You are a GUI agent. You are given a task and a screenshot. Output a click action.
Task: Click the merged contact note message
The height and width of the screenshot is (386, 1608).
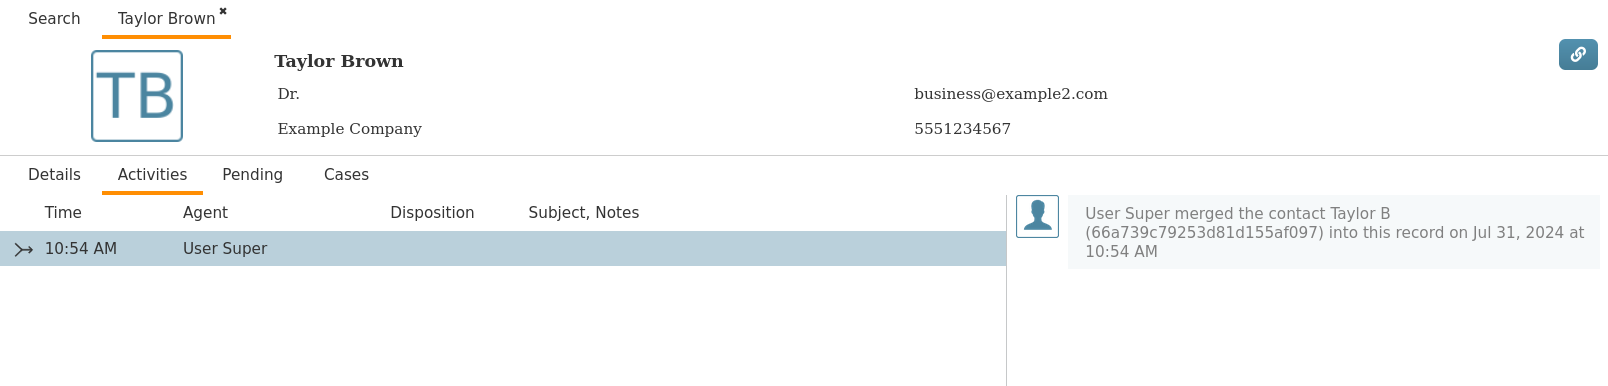click(1334, 232)
